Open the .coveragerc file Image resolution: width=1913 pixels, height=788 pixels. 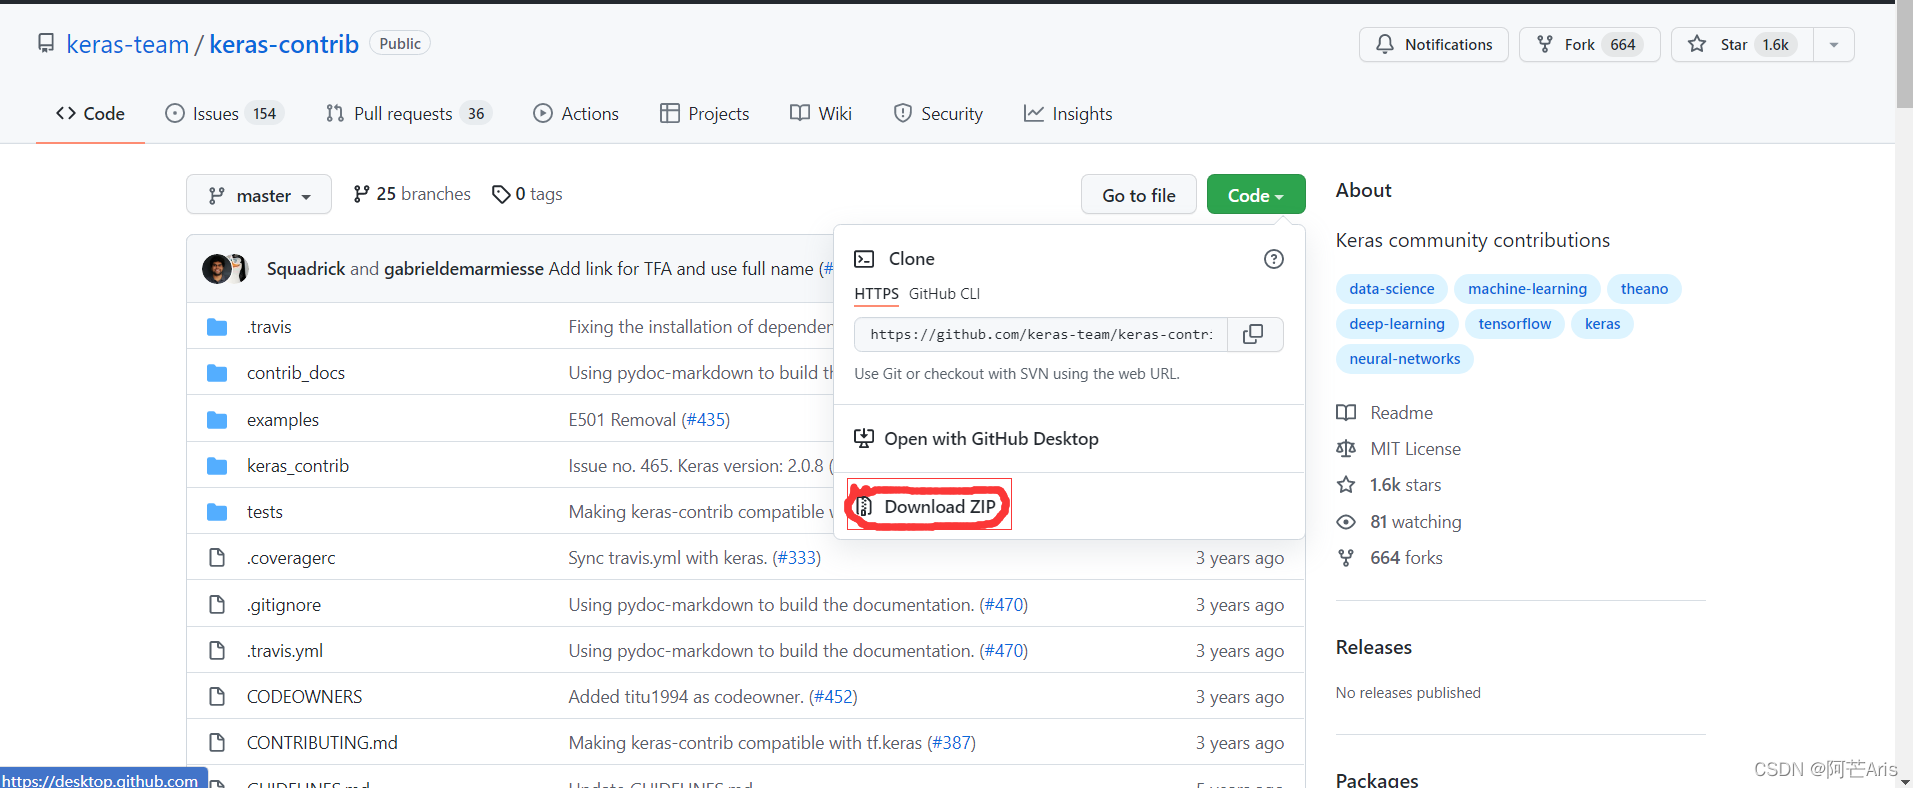click(291, 558)
